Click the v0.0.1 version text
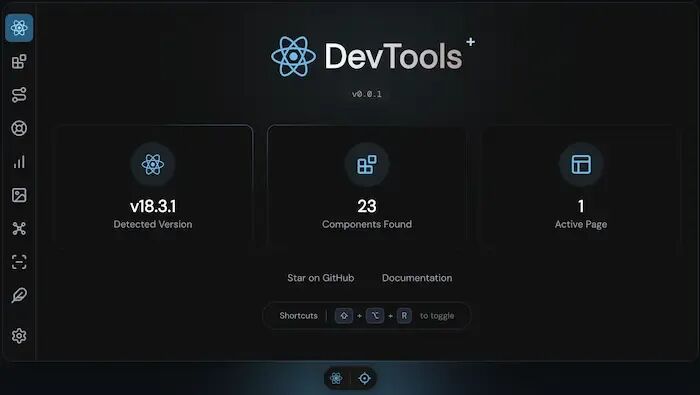 (367, 94)
